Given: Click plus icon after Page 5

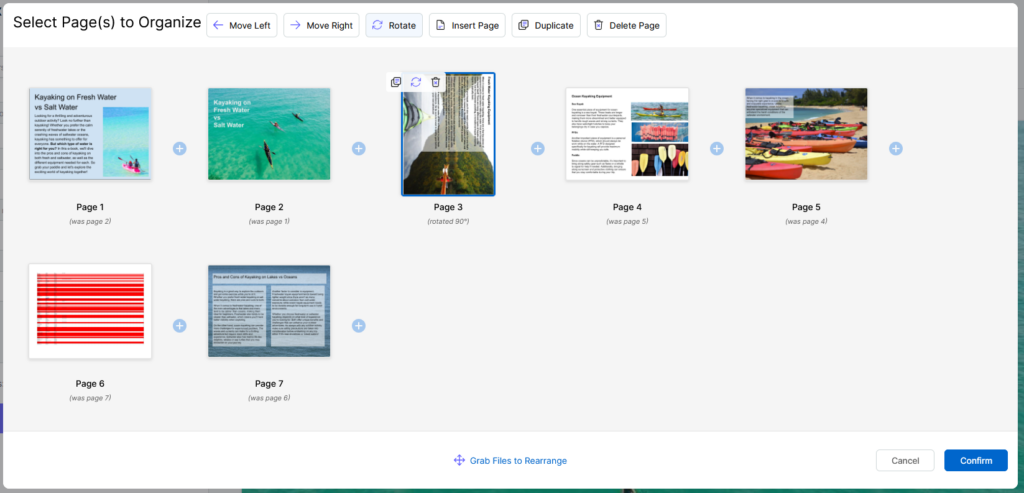Looking at the screenshot, I should coord(896,149).
